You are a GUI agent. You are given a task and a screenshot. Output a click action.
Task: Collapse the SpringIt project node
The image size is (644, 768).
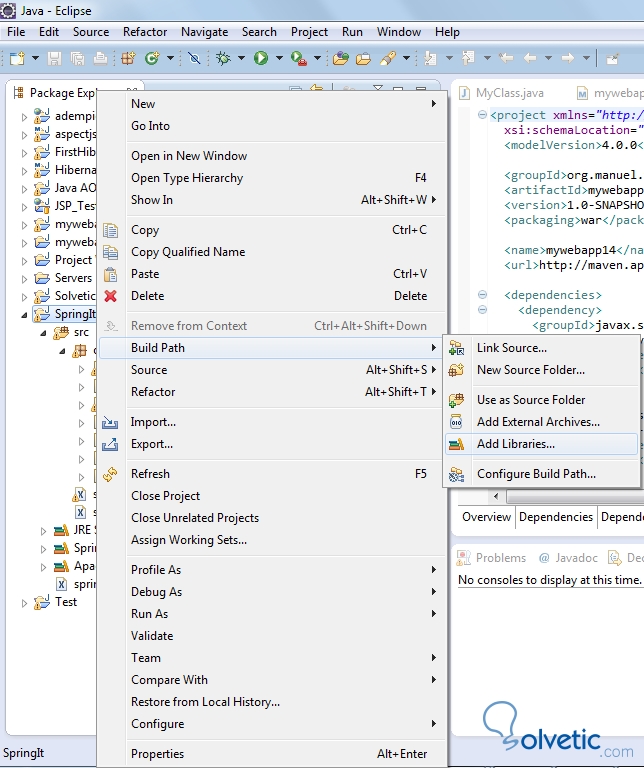point(24,315)
